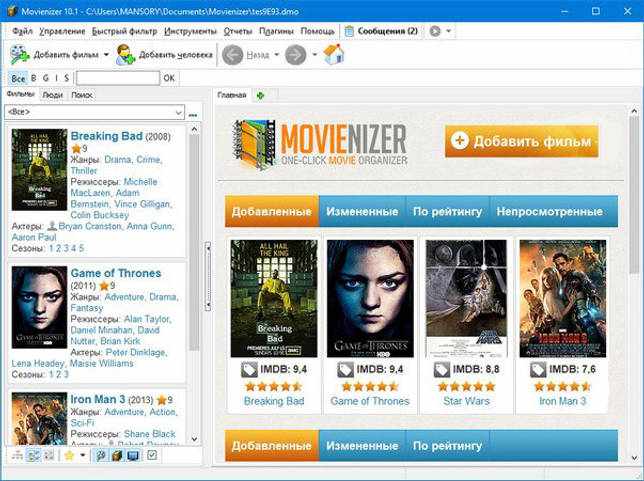Click the tag icon beside Breaking Bad IMDB 9,4
Image resolution: width=644 pixels, height=481 pixels.
click(249, 370)
